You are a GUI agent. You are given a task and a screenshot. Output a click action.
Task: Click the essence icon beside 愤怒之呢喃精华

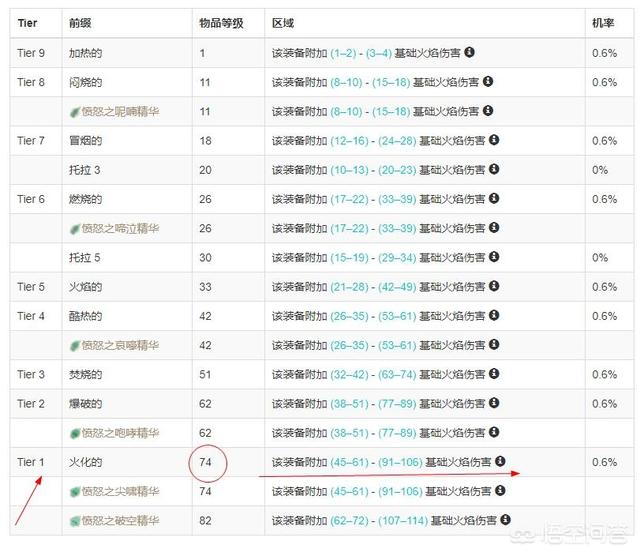(75, 112)
